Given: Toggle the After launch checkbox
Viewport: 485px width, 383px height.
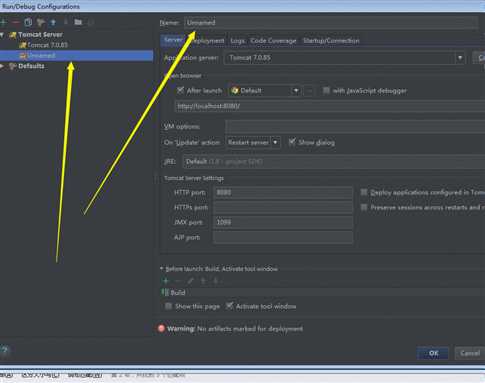Looking at the screenshot, I should click(180, 90).
